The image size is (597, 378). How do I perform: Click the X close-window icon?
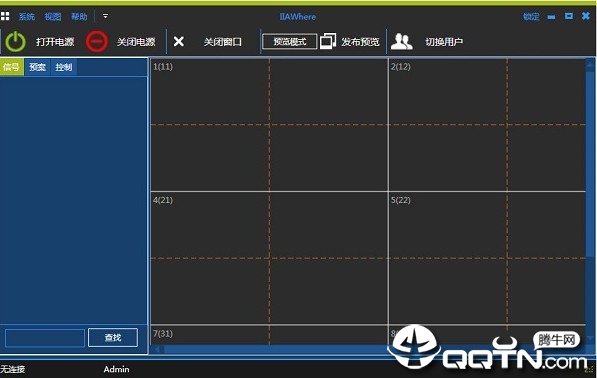point(179,41)
